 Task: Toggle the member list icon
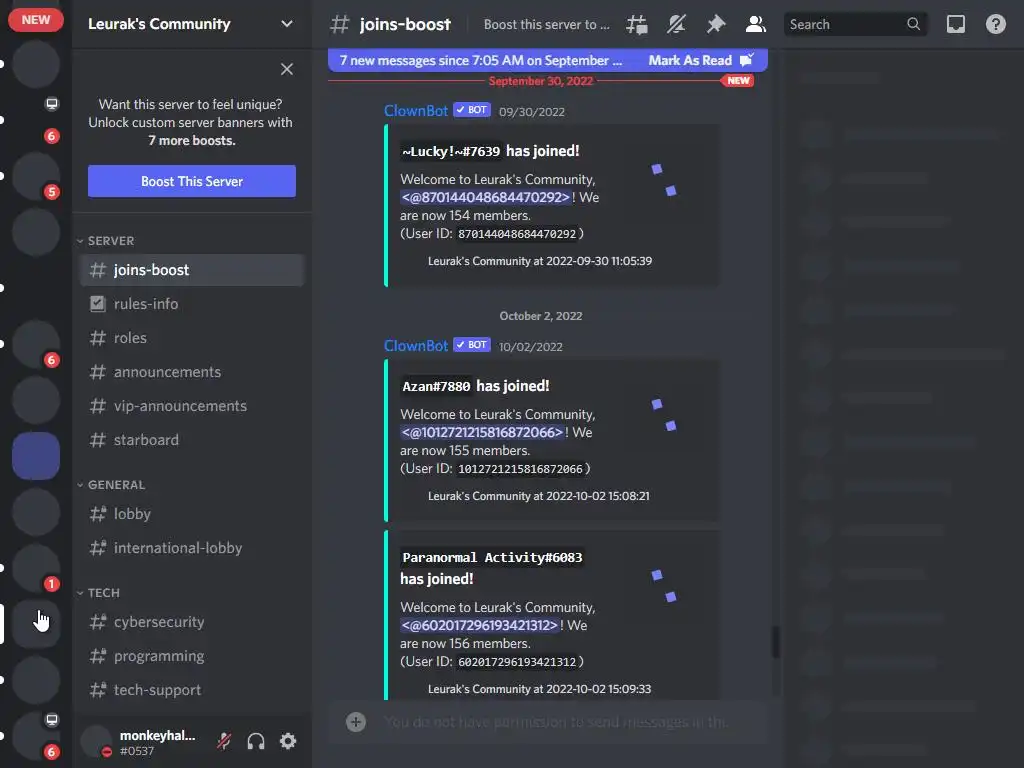[756, 25]
